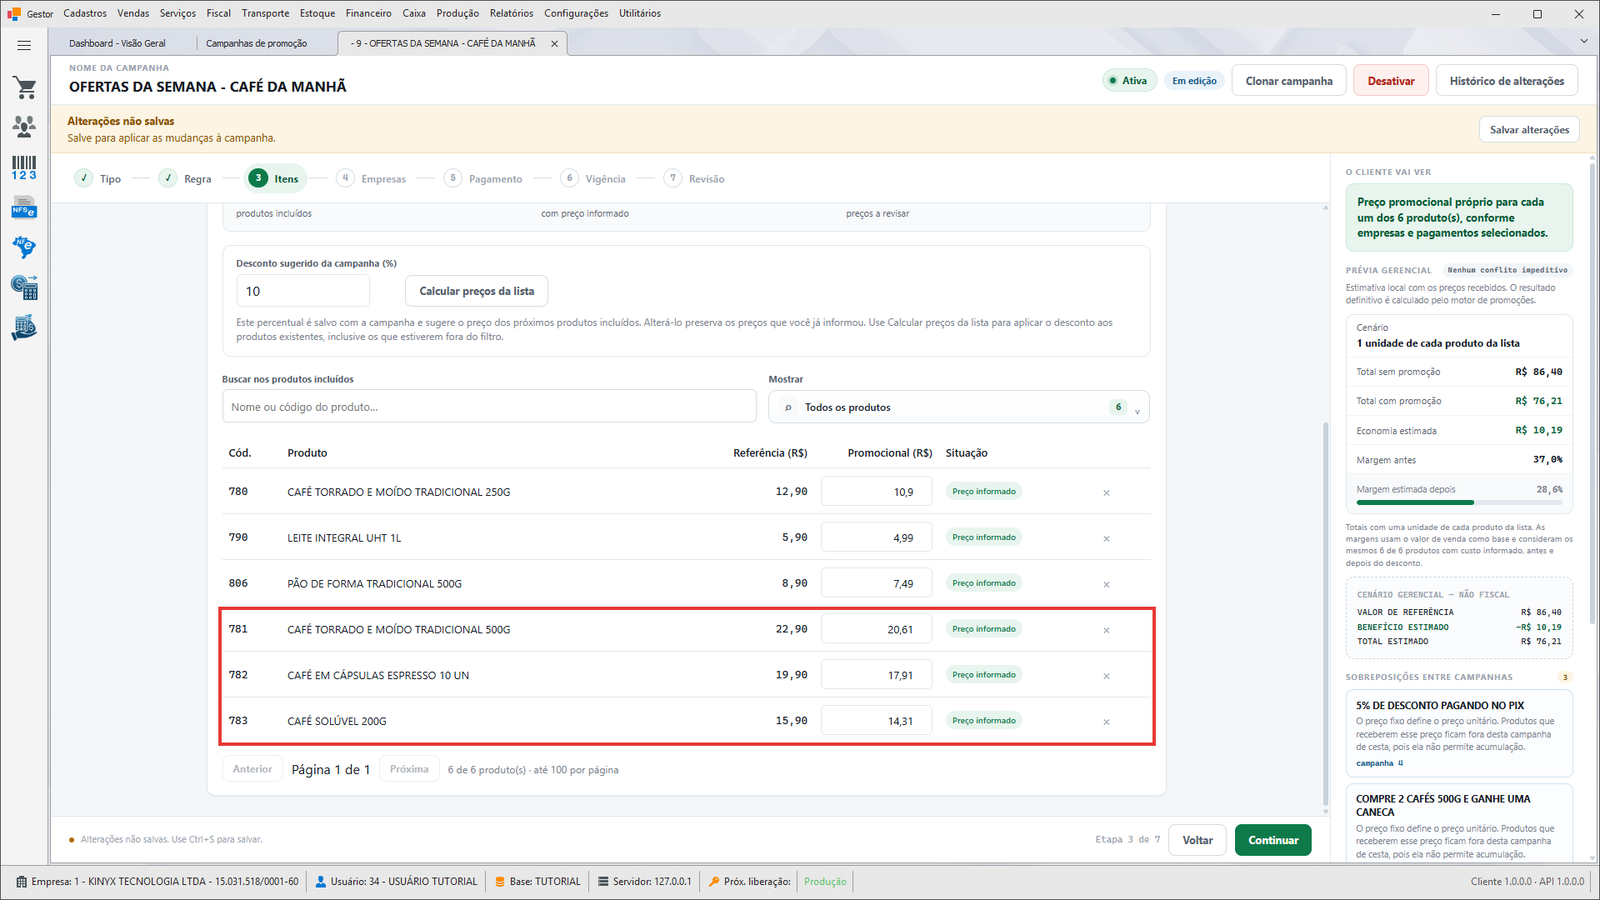This screenshot has width=1600, height=900.
Task: Go to the Empresas wizard step
Action: [372, 179]
